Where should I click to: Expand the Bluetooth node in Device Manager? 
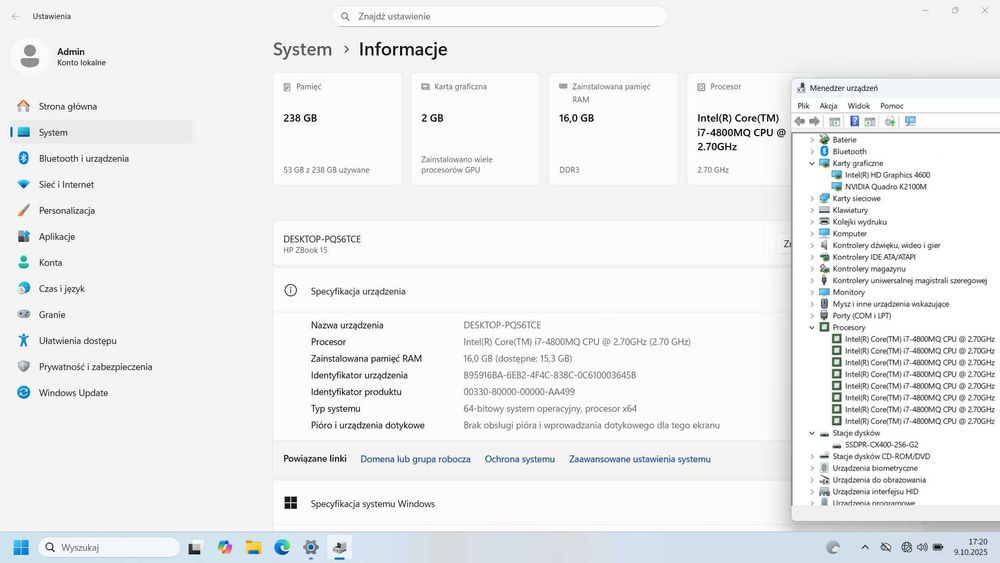point(812,152)
